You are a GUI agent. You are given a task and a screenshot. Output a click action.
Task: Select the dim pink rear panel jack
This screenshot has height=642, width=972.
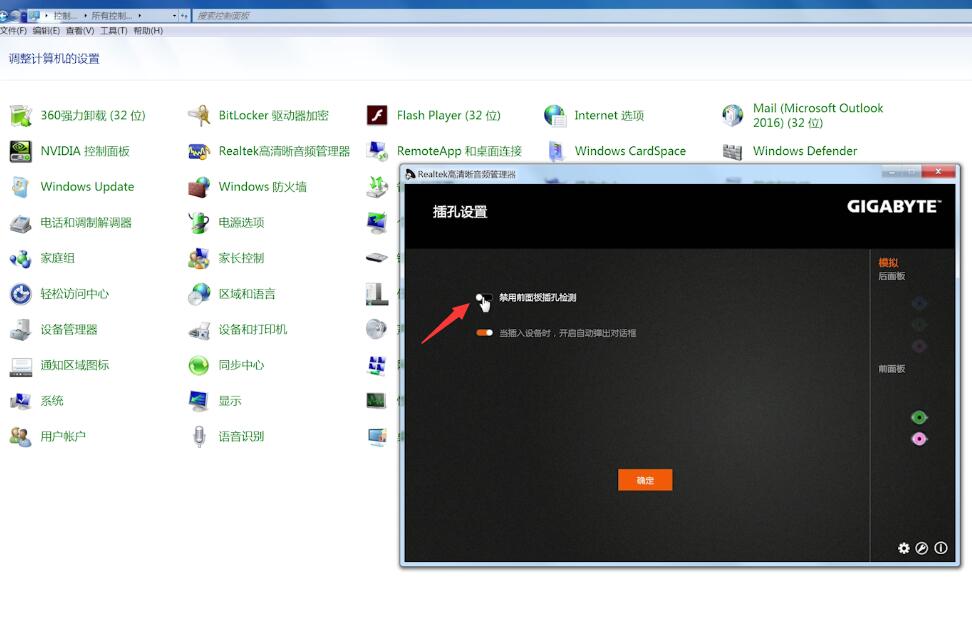919,346
